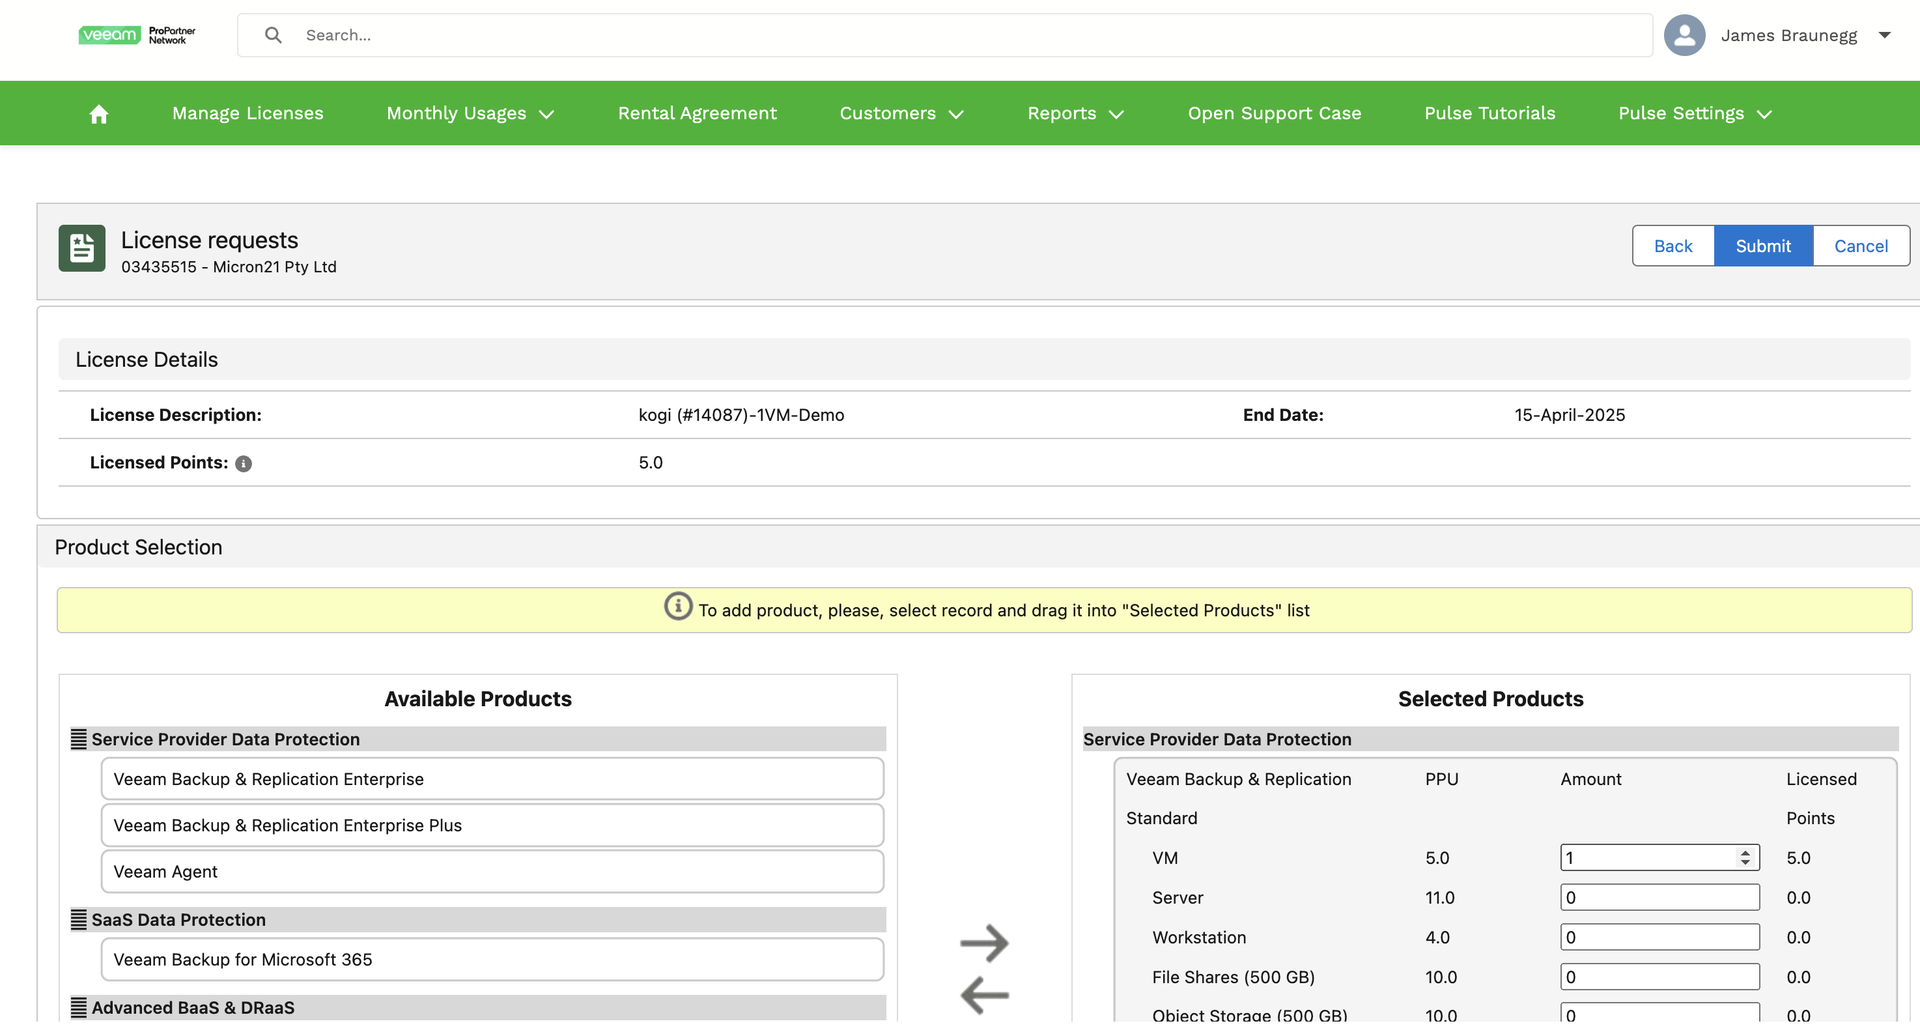The image size is (1920, 1032).
Task: Click the Workstation amount input field
Action: click(x=1660, y=937)
